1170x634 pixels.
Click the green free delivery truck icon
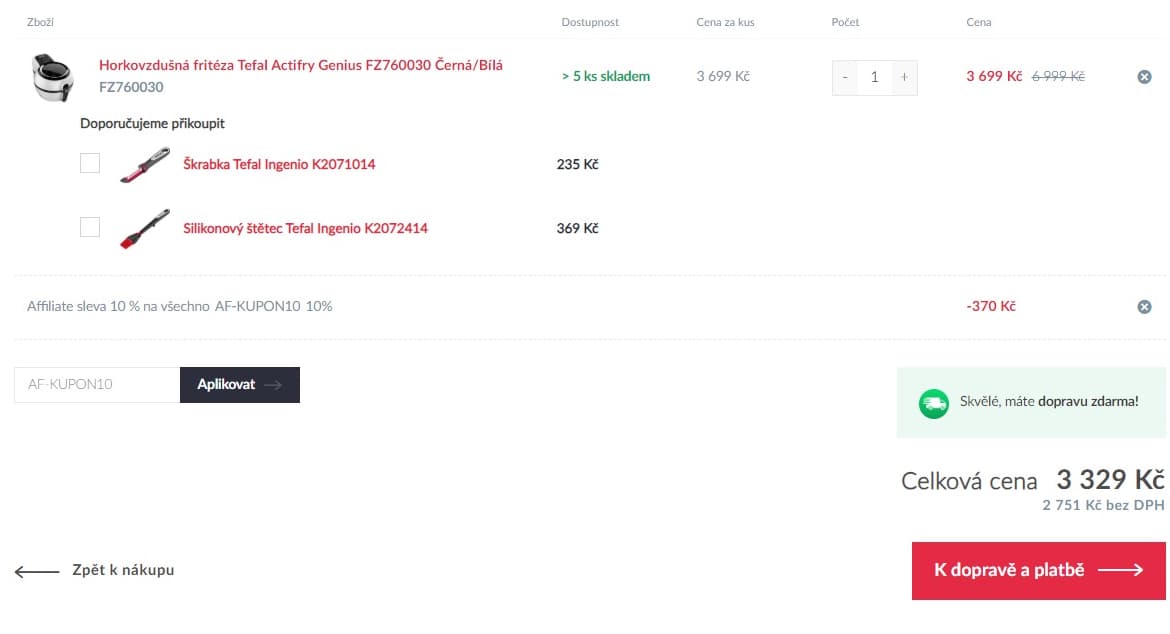click(x=933, y=404)
